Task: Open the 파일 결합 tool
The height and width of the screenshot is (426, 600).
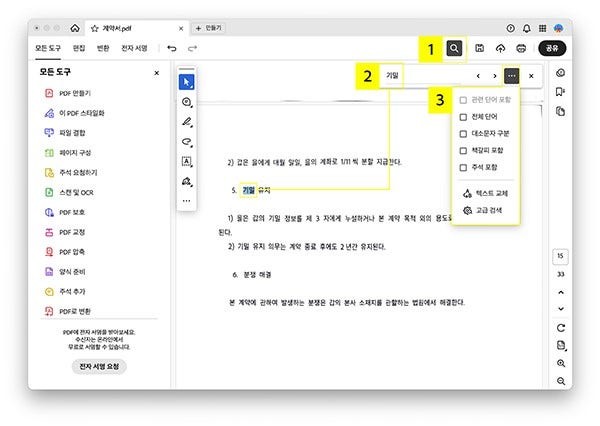Action: click(65, 133)
